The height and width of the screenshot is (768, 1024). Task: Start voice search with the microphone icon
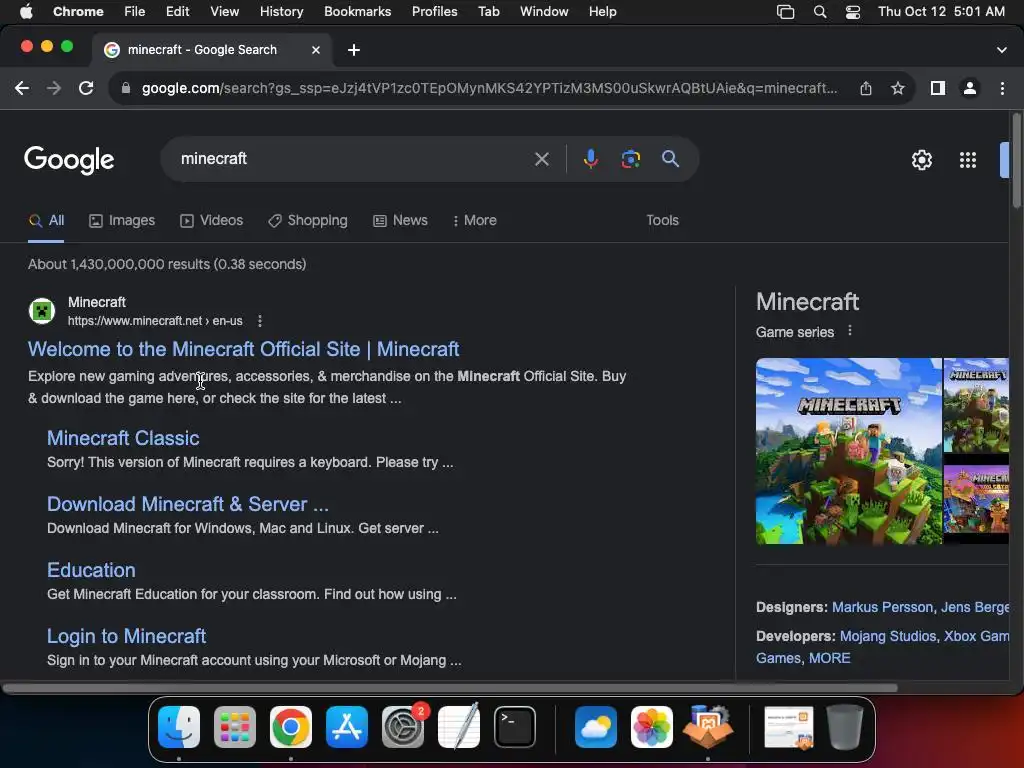point(590,159)
